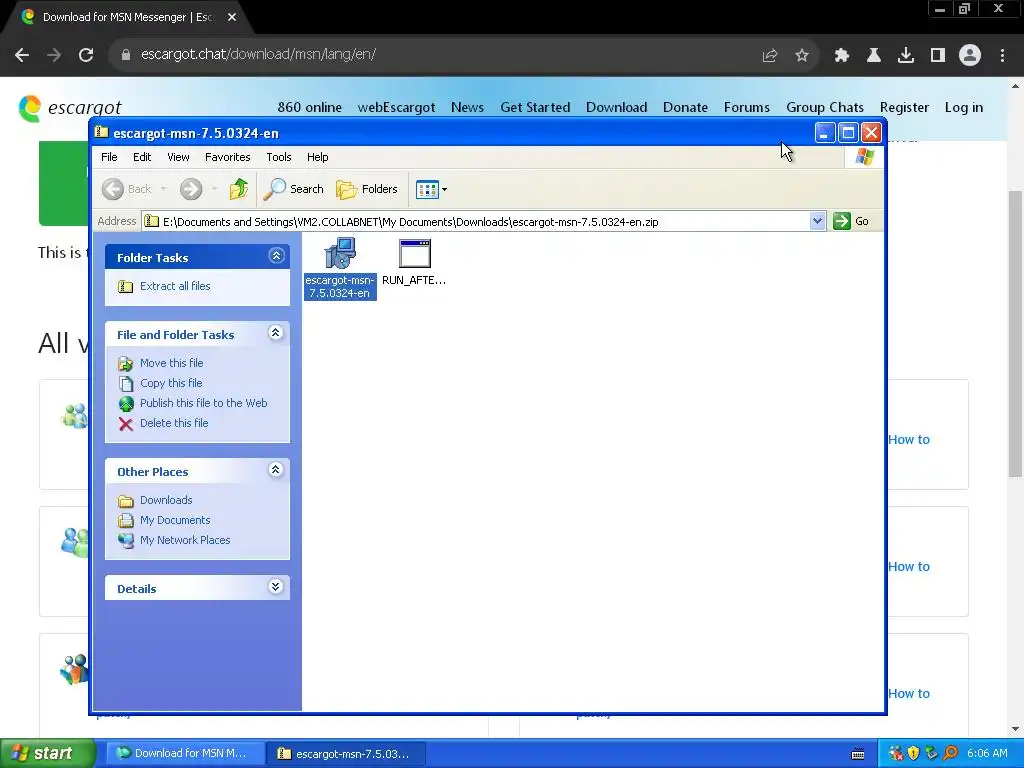This screenshot has height=768, width=1024.
Task: Reload the page in Chrome
Action: click(x=86, y=55)
